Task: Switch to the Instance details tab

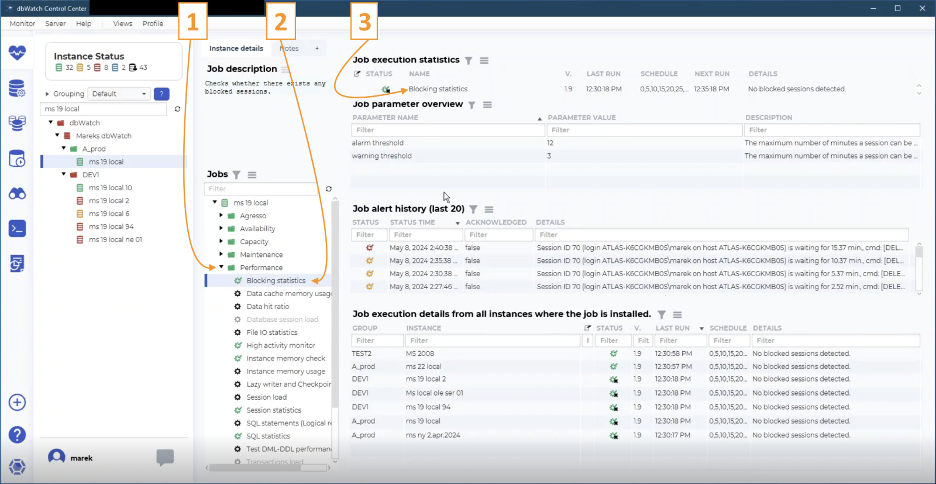Action: 236,48
